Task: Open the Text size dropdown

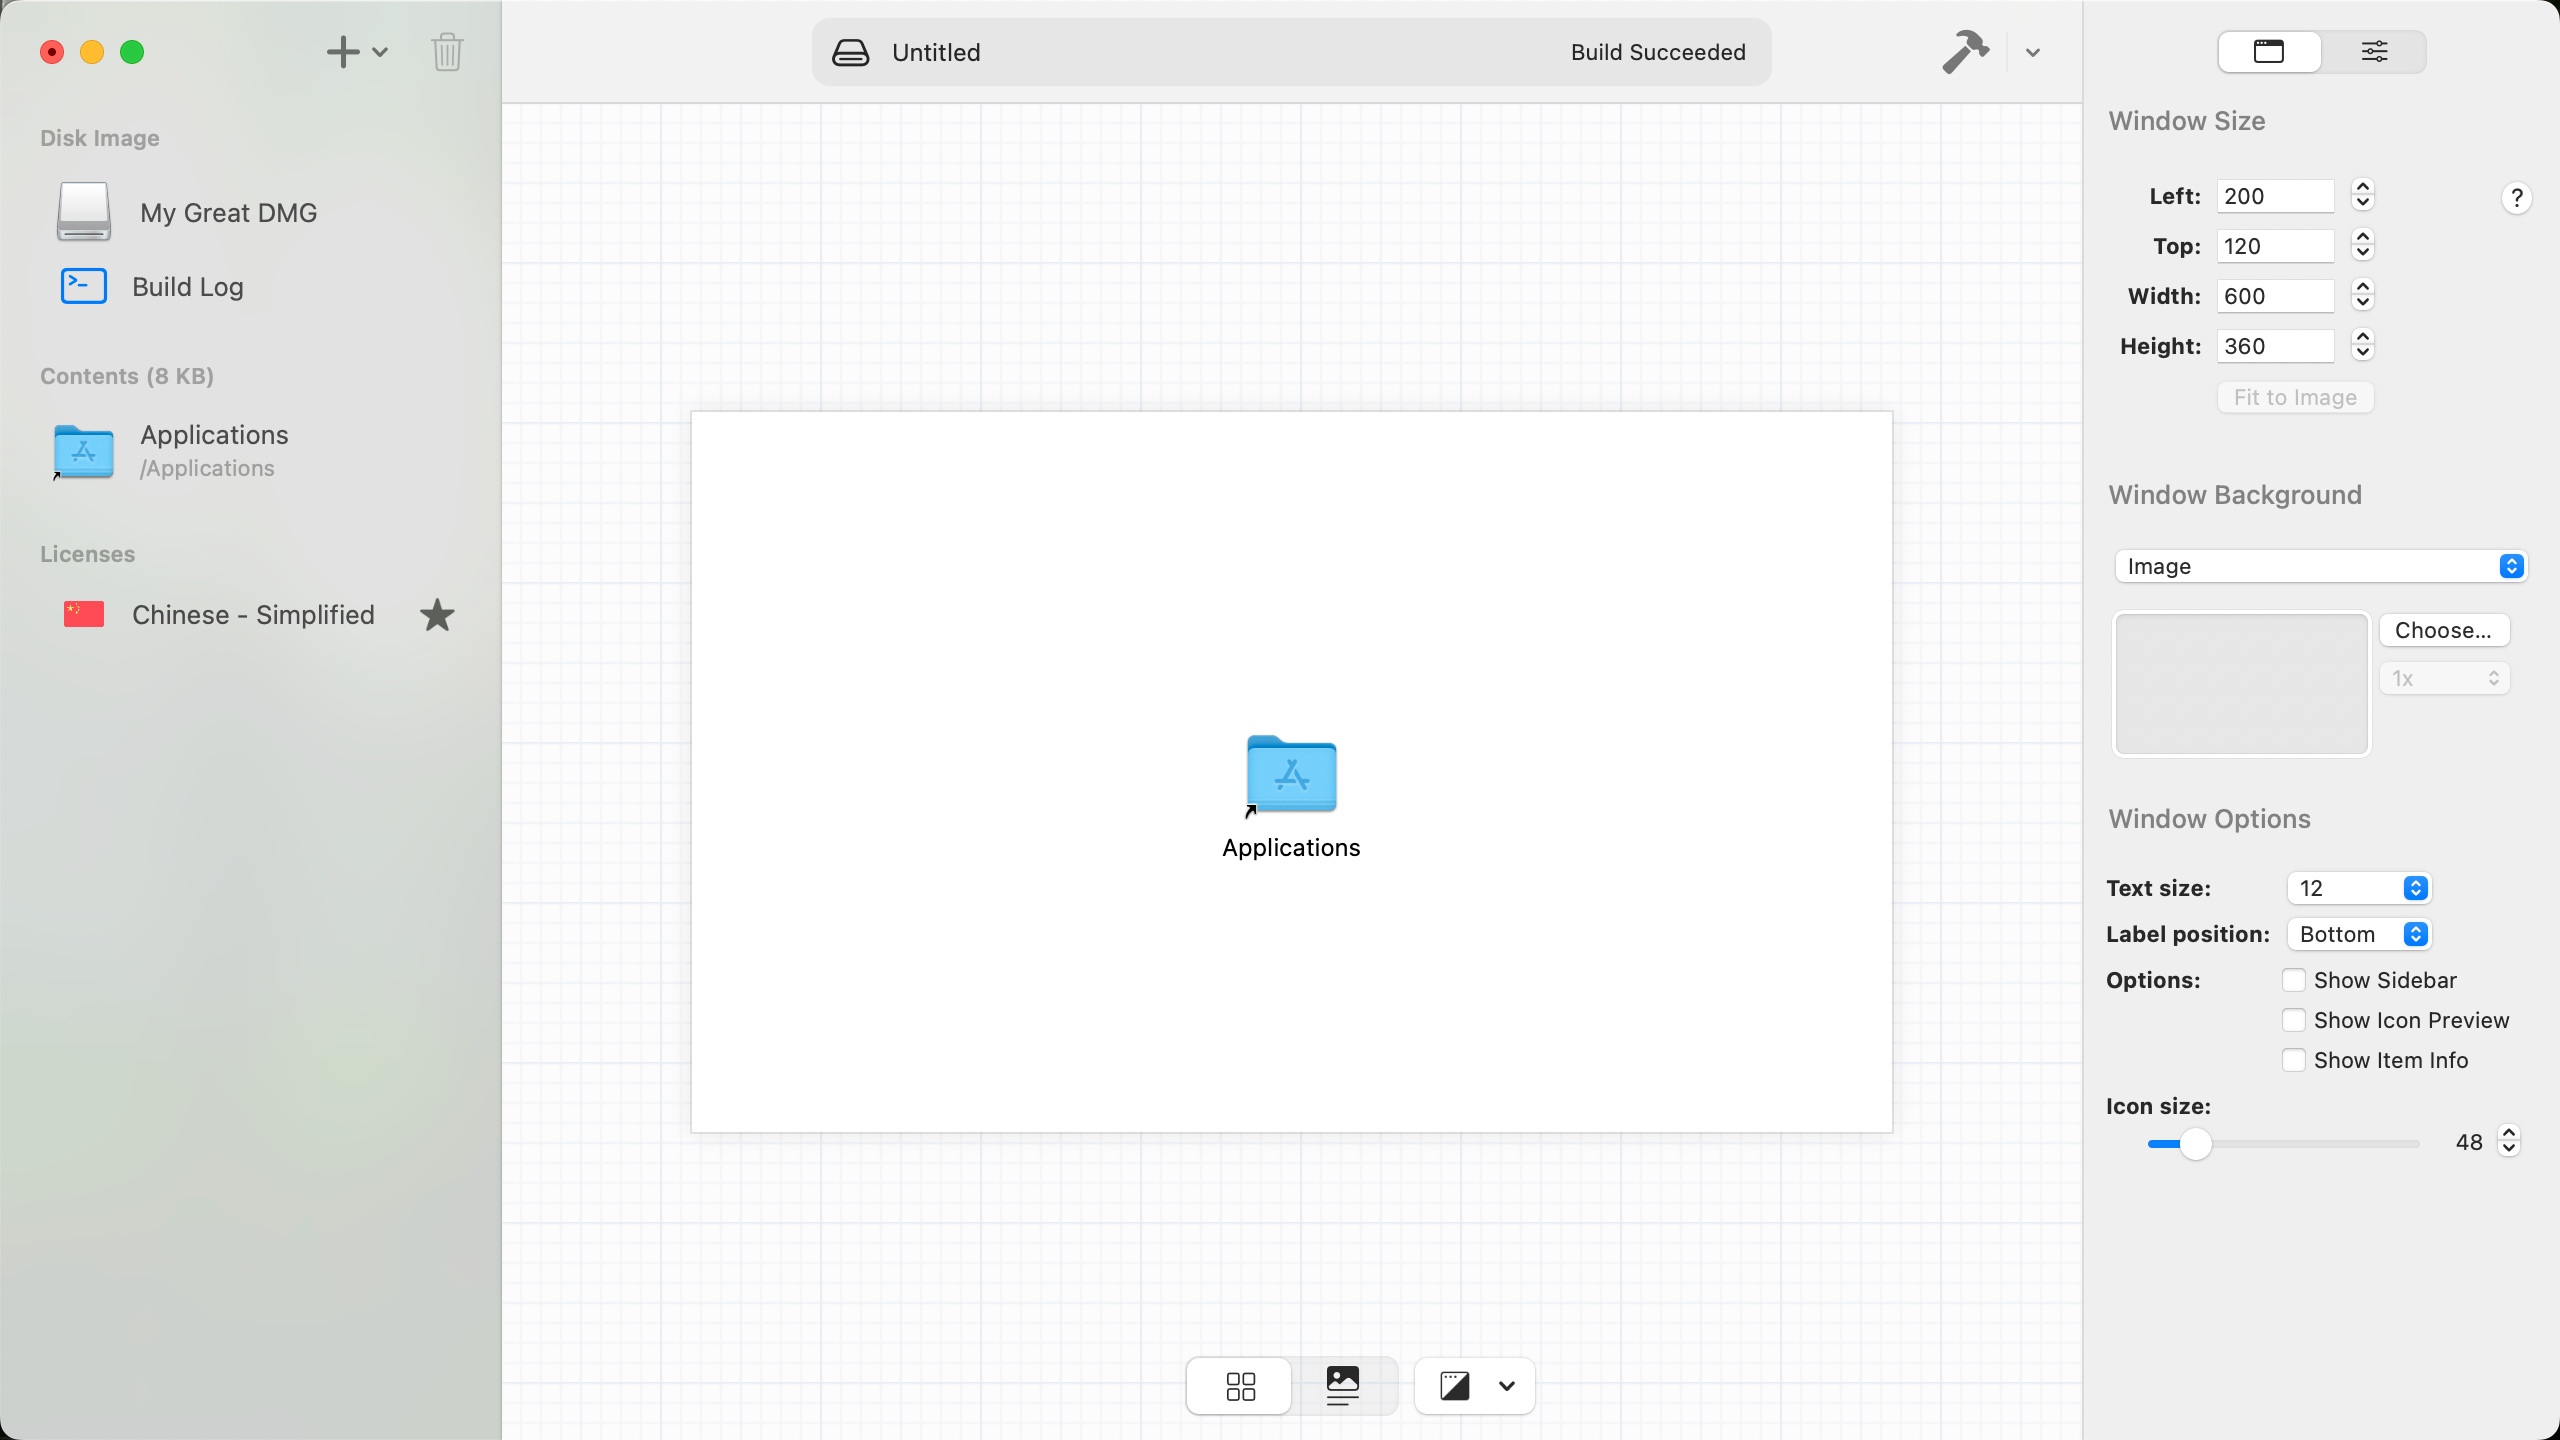Action: 2359,888
